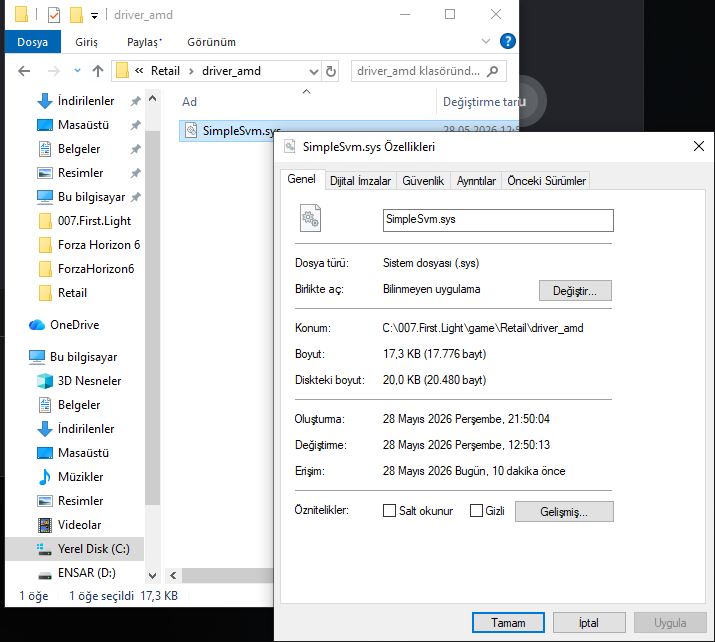The image size is (715, 642).
Task: Open the Retail folder in sidebar
Action: tap(72, 293)
